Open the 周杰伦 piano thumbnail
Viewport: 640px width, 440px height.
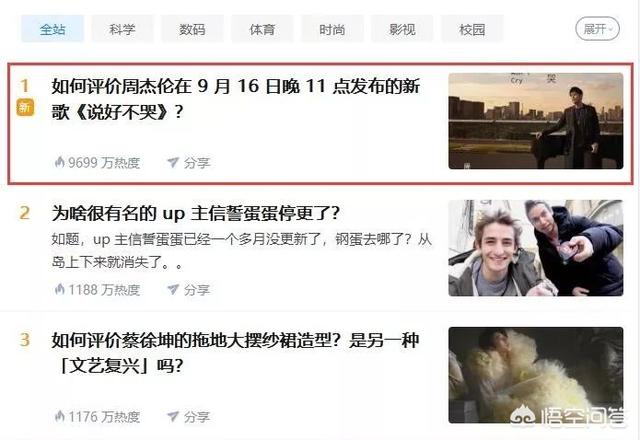(x=536, y=121)
